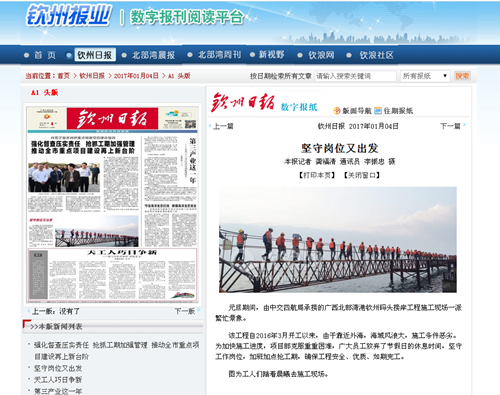
Task: Open 天工人巧日争新 in the news list
Action: pos(58,380)
